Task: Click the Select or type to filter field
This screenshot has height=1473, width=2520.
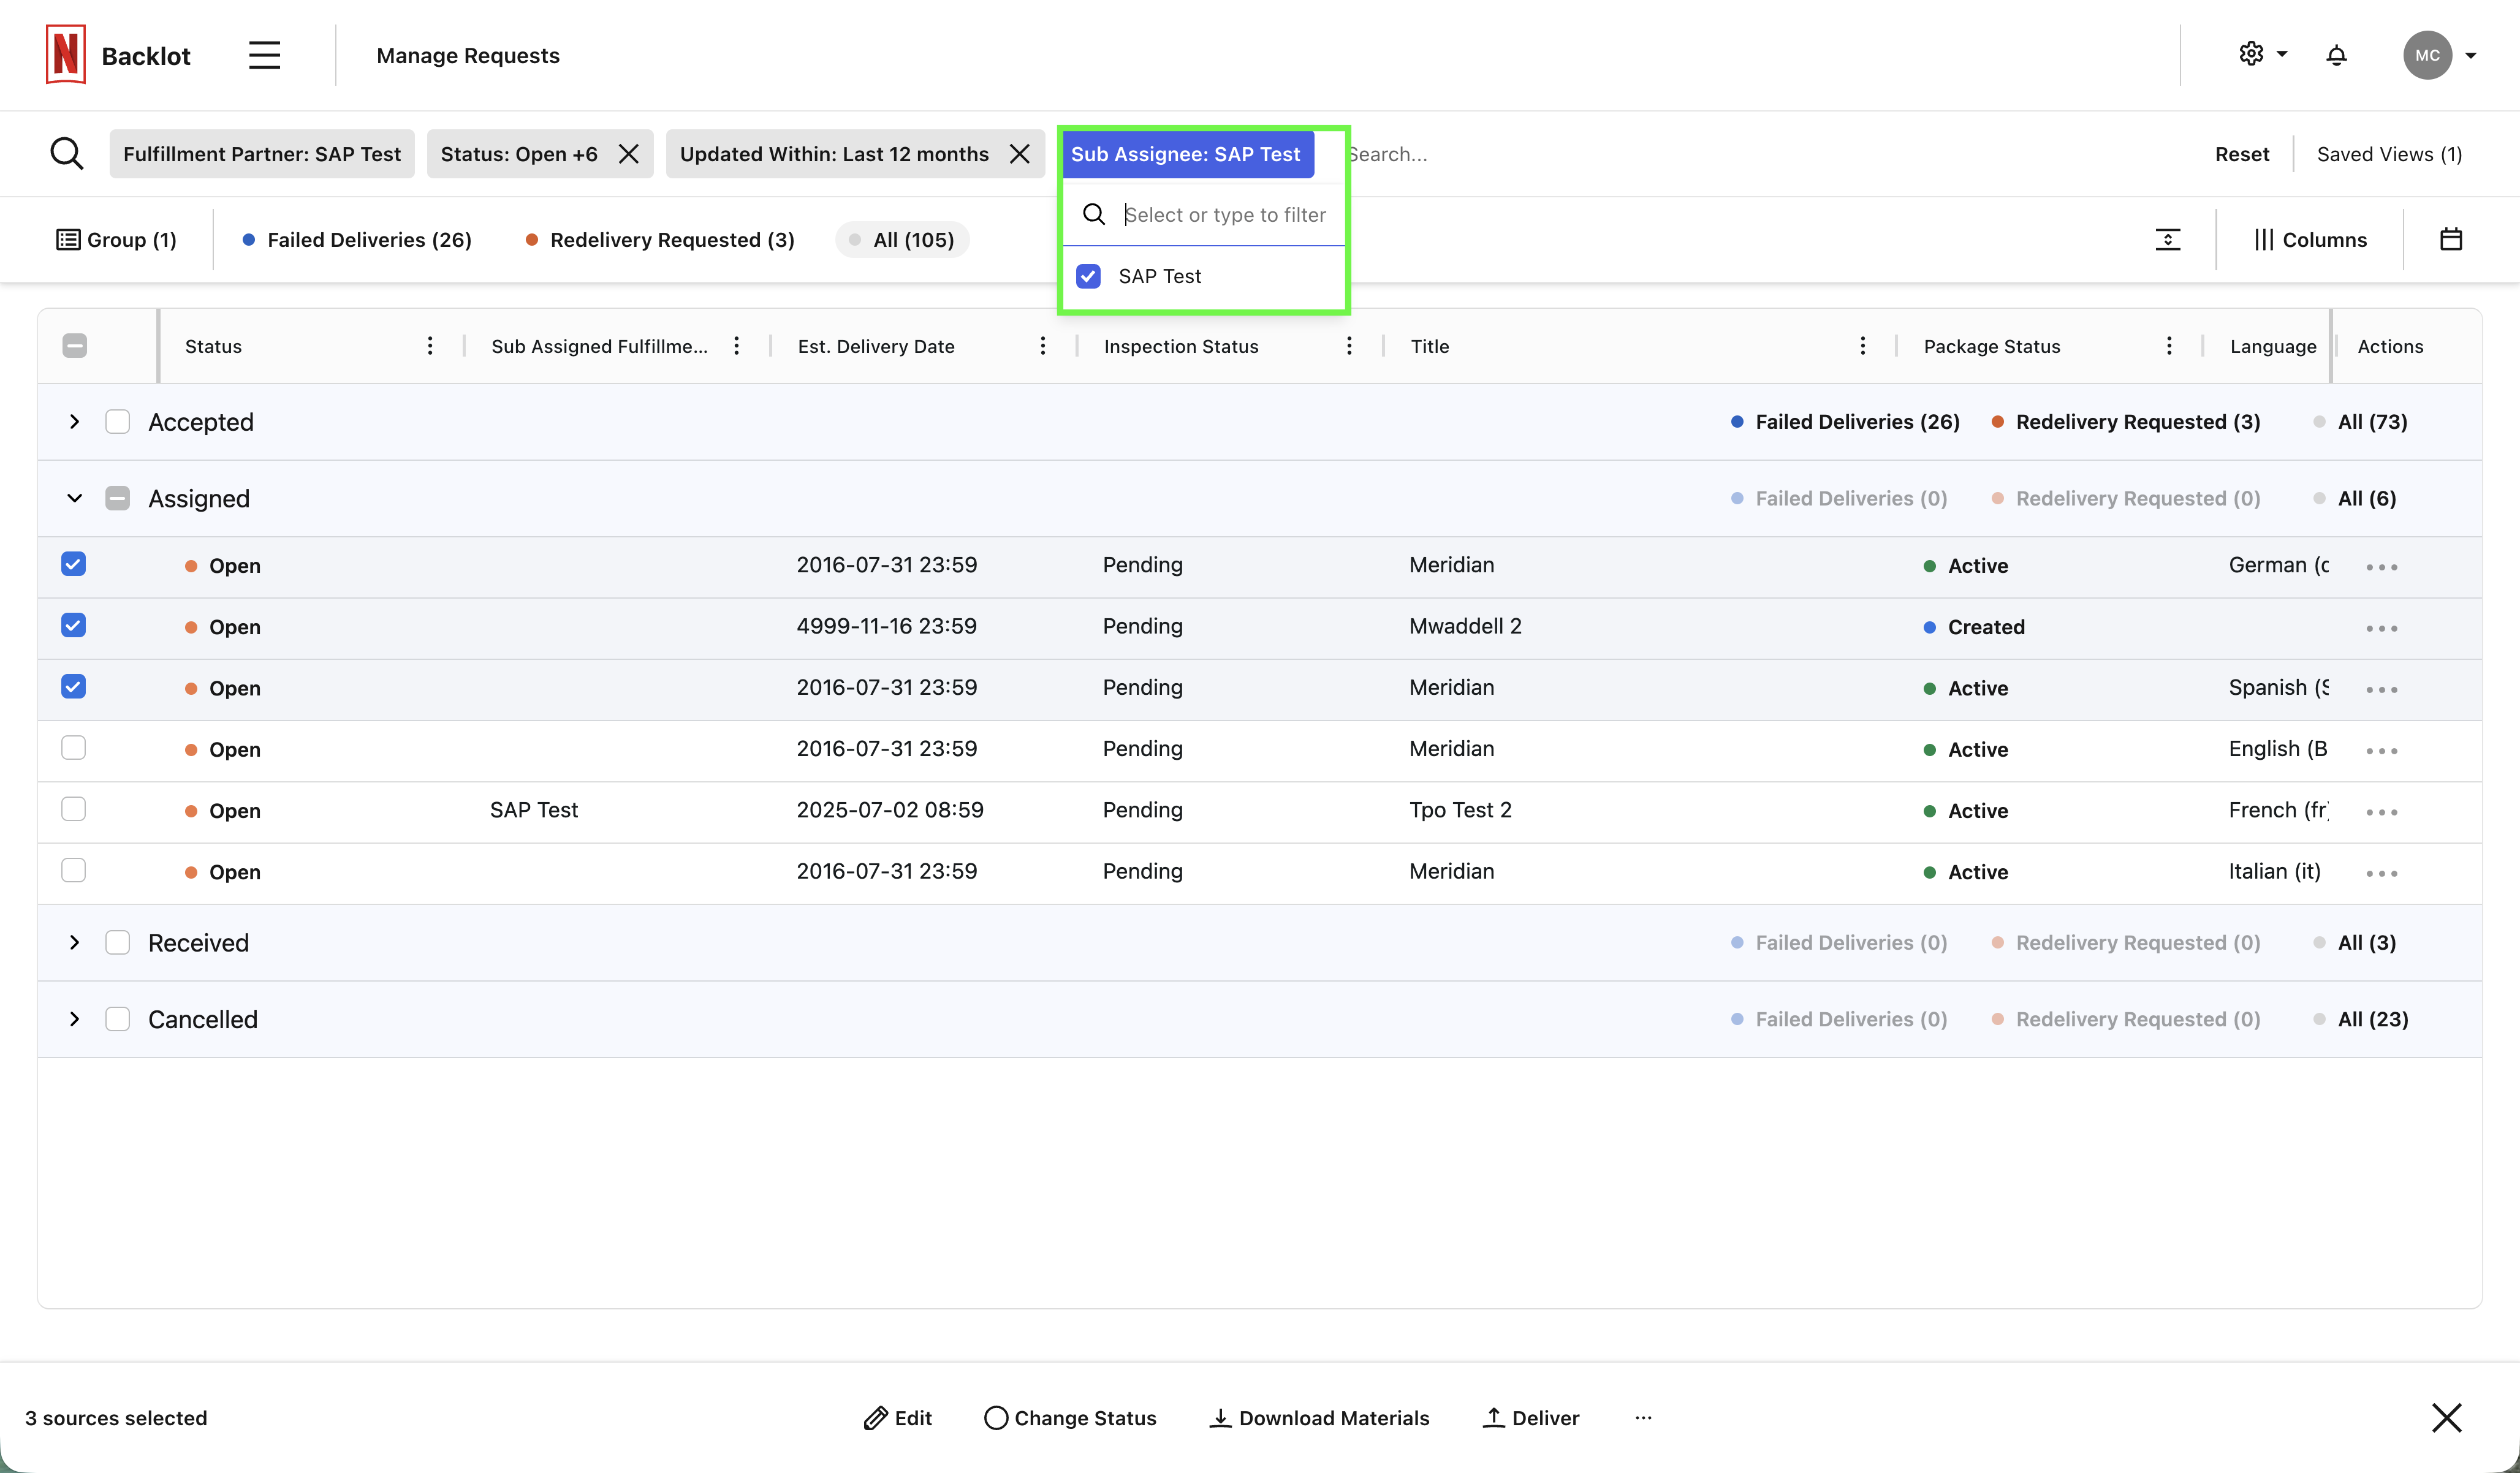Action: coord(1225,215)
